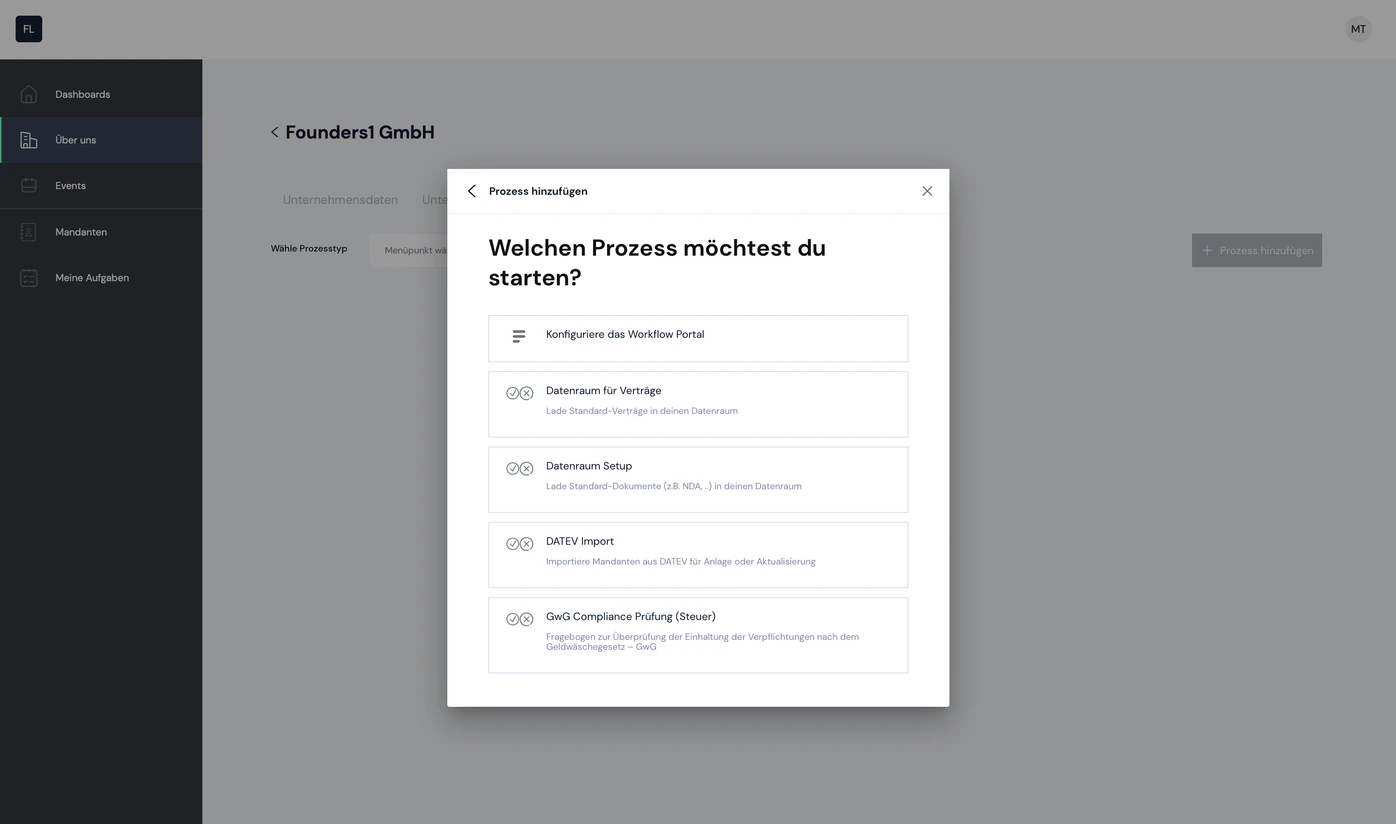1396x824 pixels.
Task: Click the Über uns building icon
Action: [x=29, y=140]
